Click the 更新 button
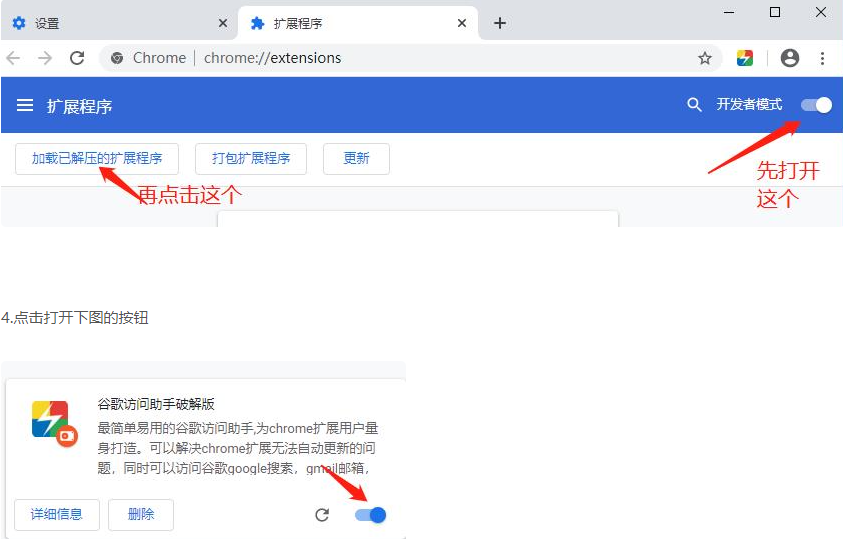Screen dimensions: 843x539 pyautogui.click(x=356, y=159)
